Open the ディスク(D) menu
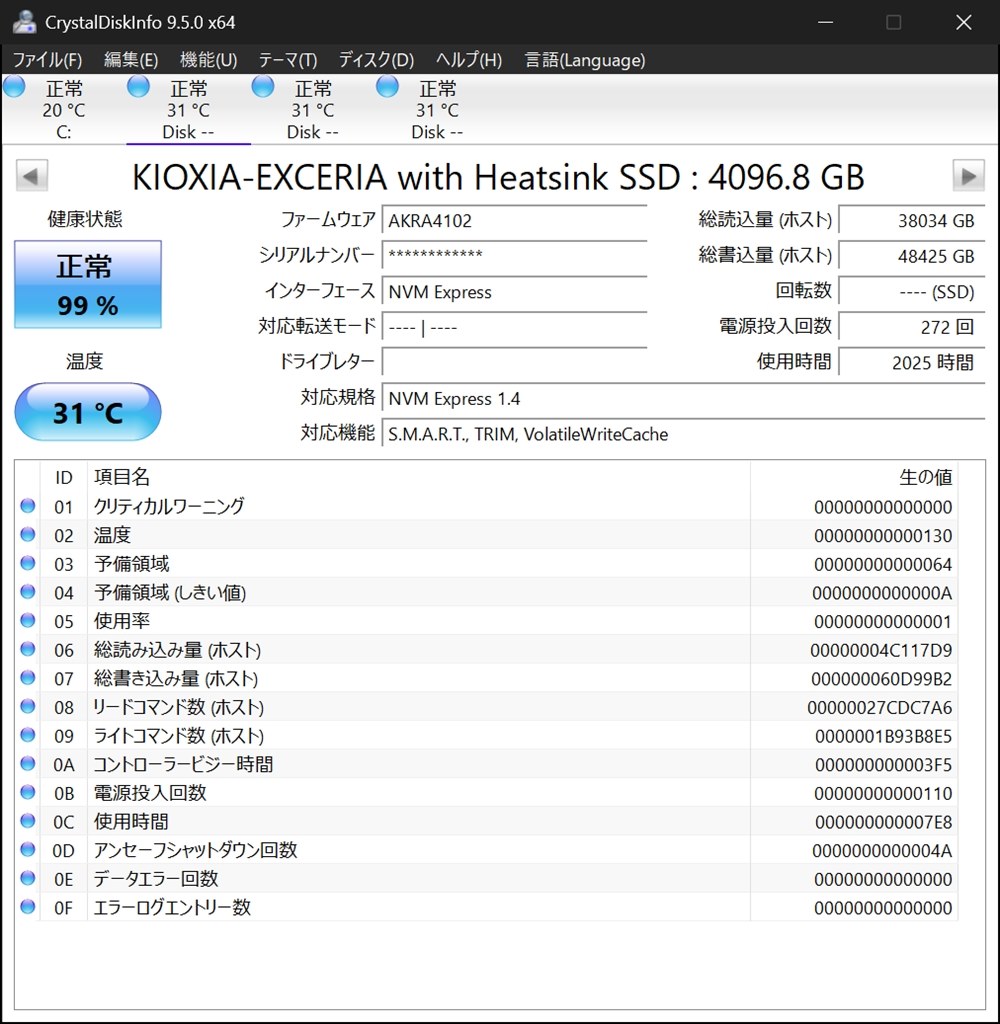Screen dimensions: 1000x1024 (x=376, y=60)
